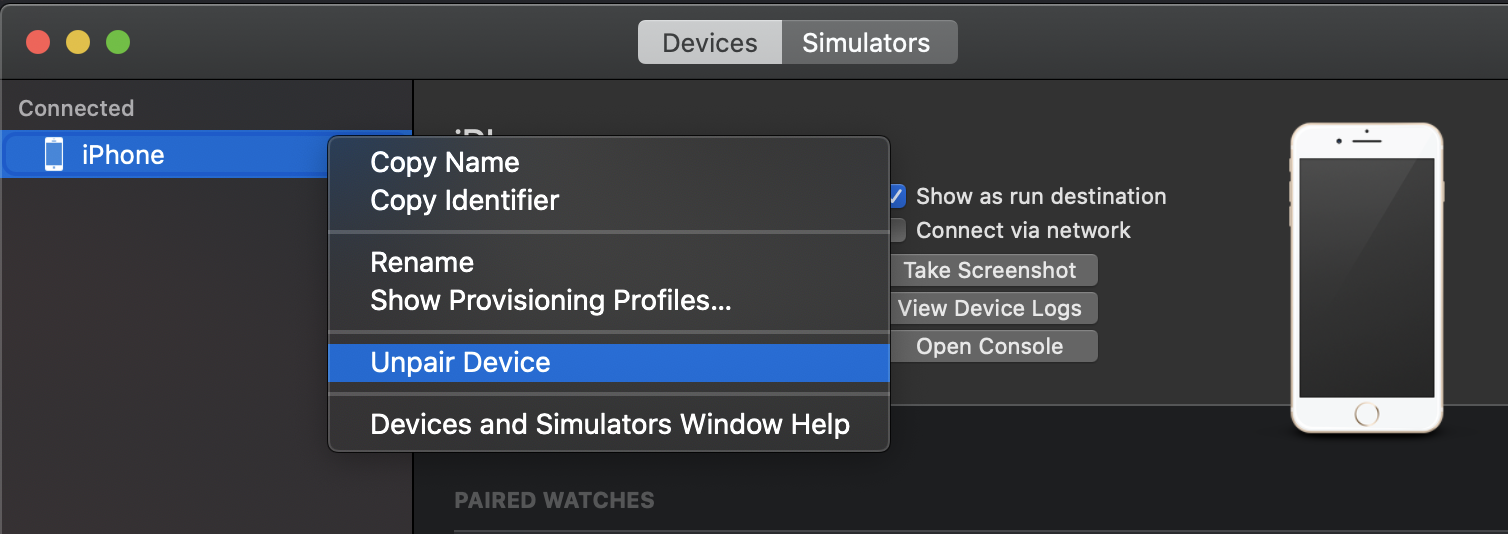
Task: Close the window with red button
Action: tap(38, 43)
